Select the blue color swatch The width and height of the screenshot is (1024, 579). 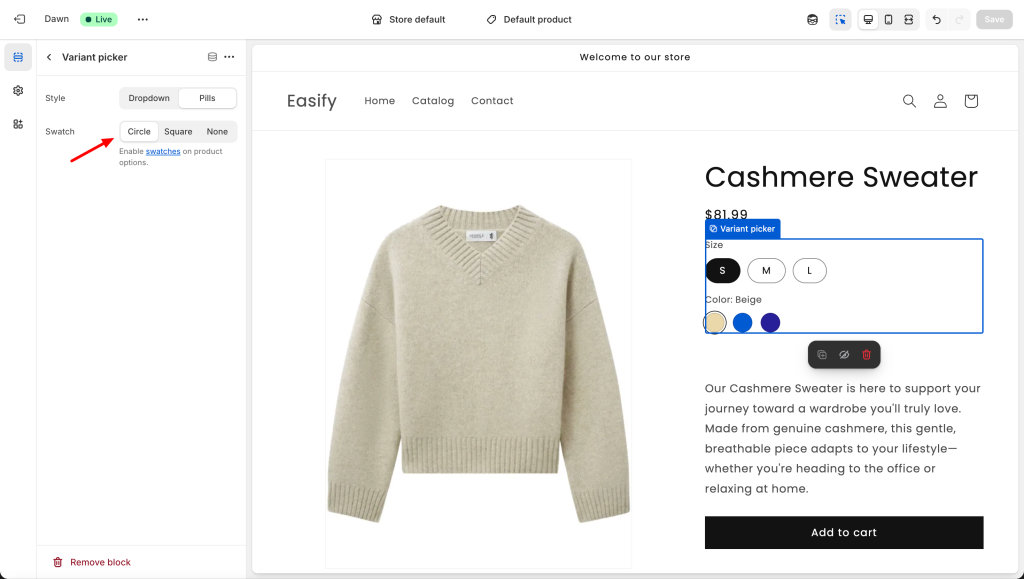742,322
